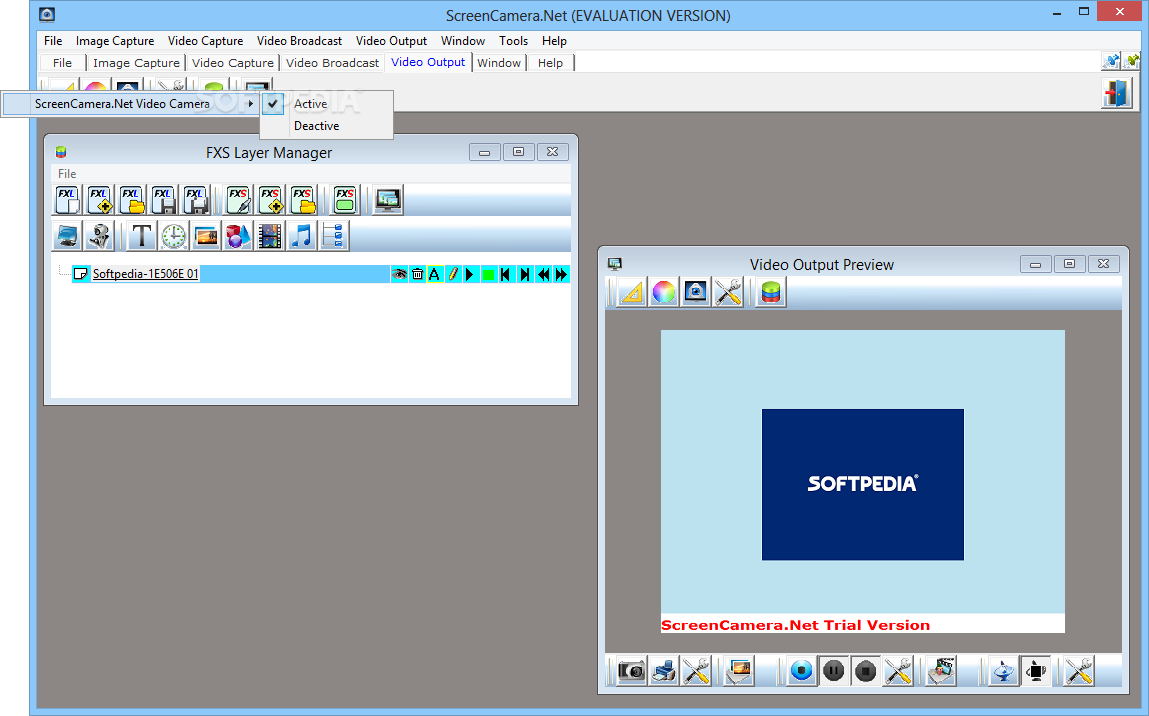Open File menu in FXS Layer Manager

pyautogui.click(x=67, y=174)
